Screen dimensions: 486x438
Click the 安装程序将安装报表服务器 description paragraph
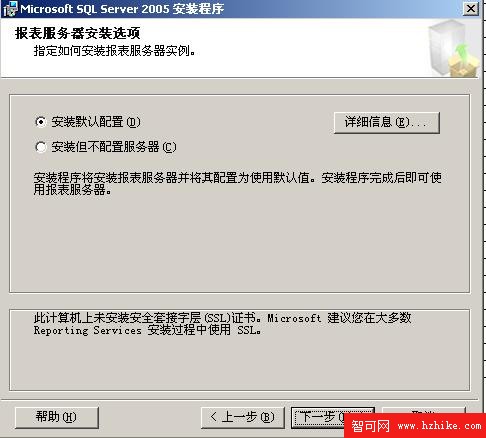pyautogui.click(x=237, y=183)
